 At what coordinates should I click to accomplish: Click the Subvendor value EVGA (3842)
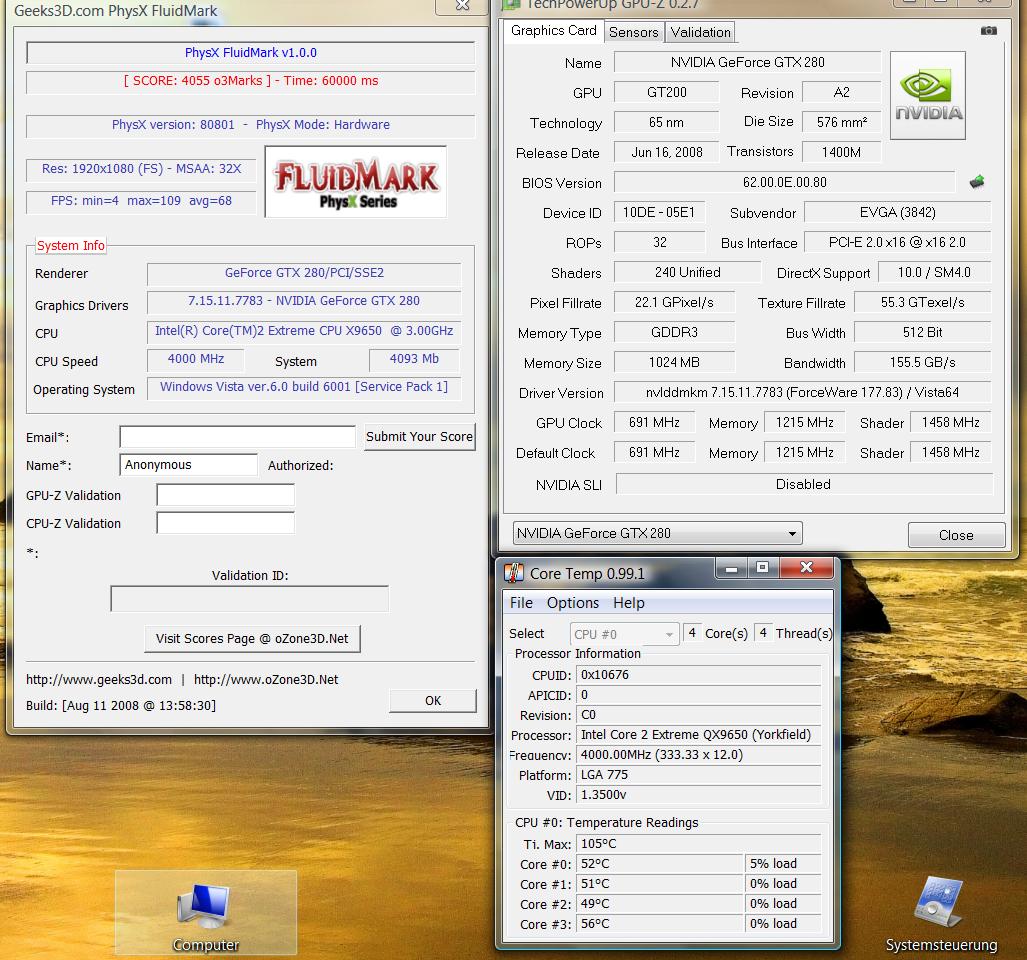(x=897, y=212)
